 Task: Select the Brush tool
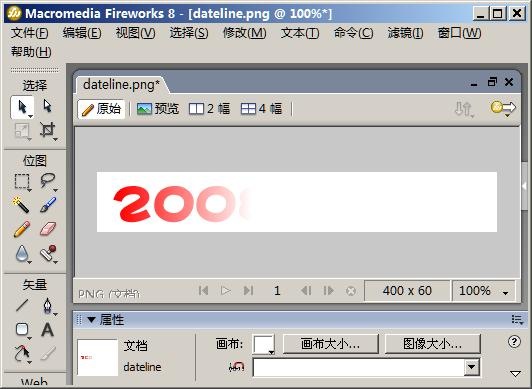(48, 205)
